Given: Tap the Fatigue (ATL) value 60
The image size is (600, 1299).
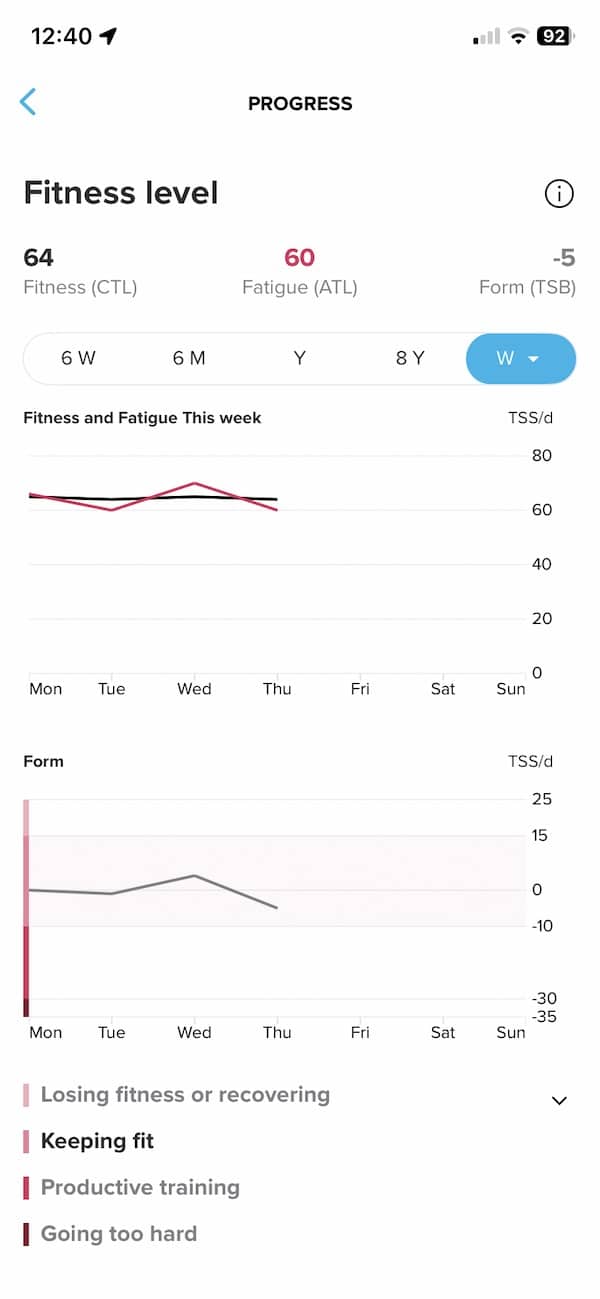Looking at the screenshot, I should (299, 258).
